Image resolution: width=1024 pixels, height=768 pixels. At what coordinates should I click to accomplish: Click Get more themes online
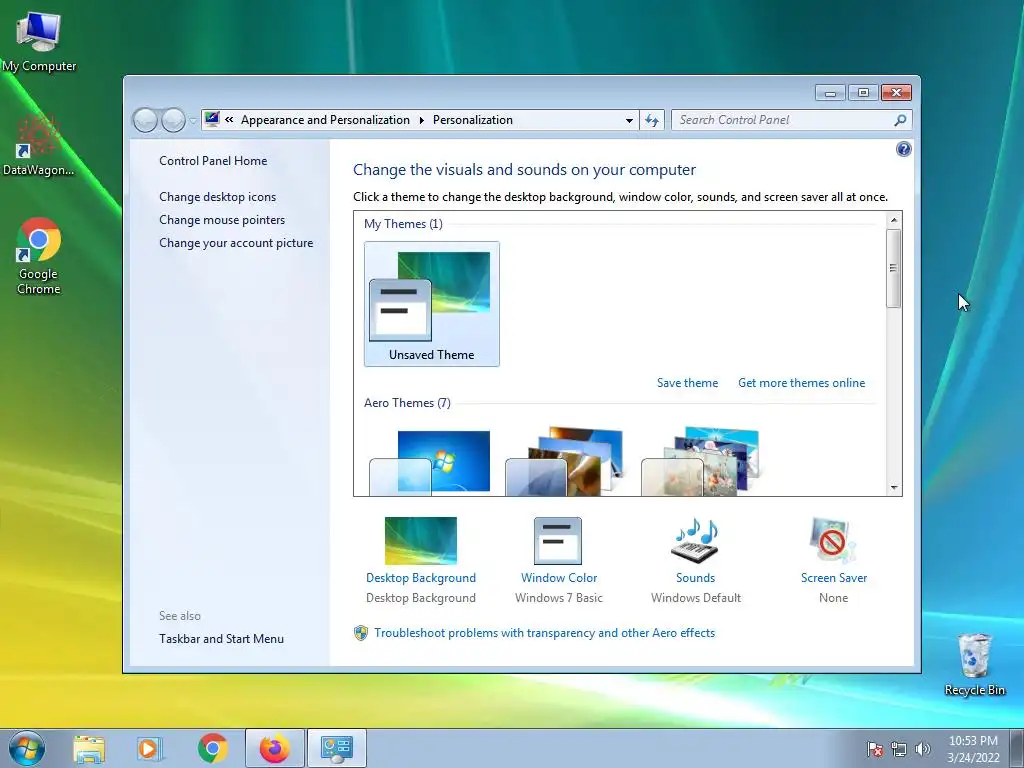[x=801, y=383]
